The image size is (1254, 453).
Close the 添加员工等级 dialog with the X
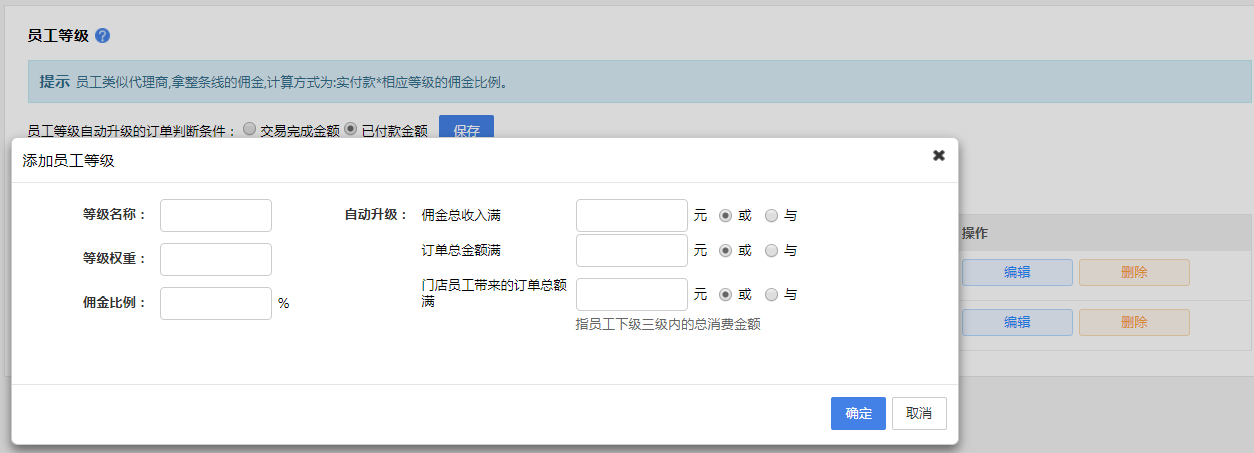(x=938, y=155)
